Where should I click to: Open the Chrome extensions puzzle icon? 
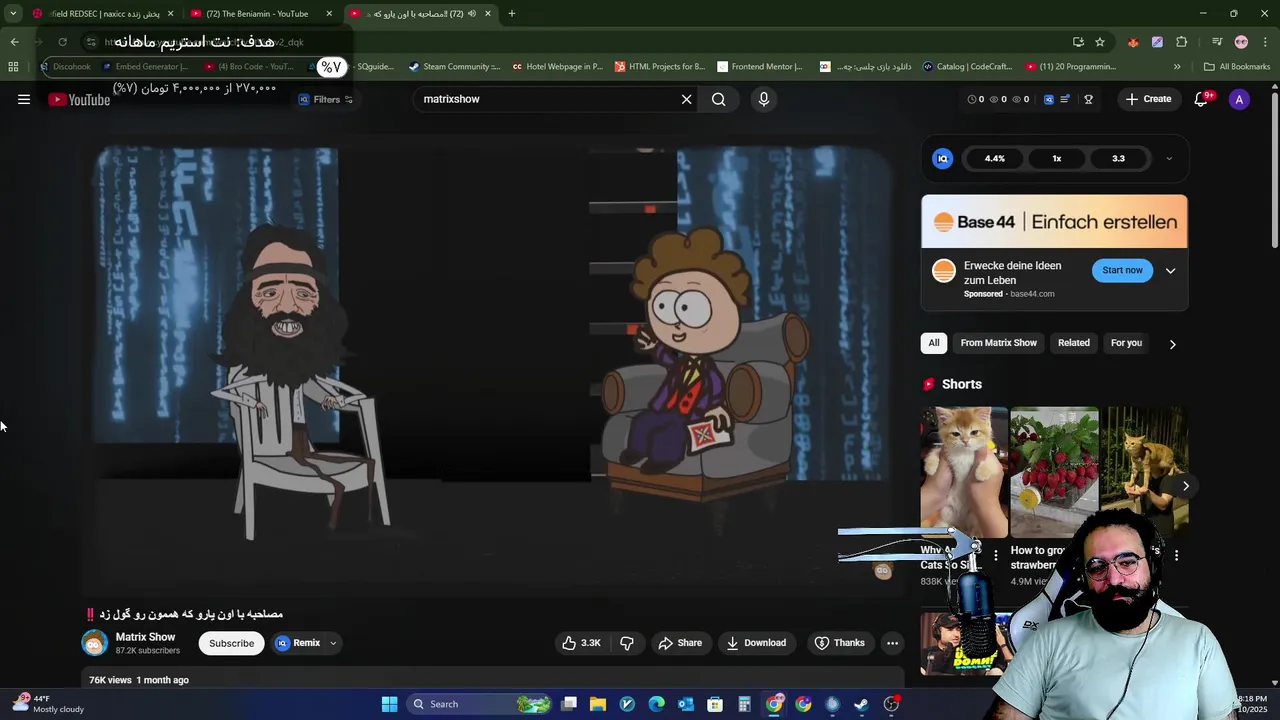pos(1181,42)
